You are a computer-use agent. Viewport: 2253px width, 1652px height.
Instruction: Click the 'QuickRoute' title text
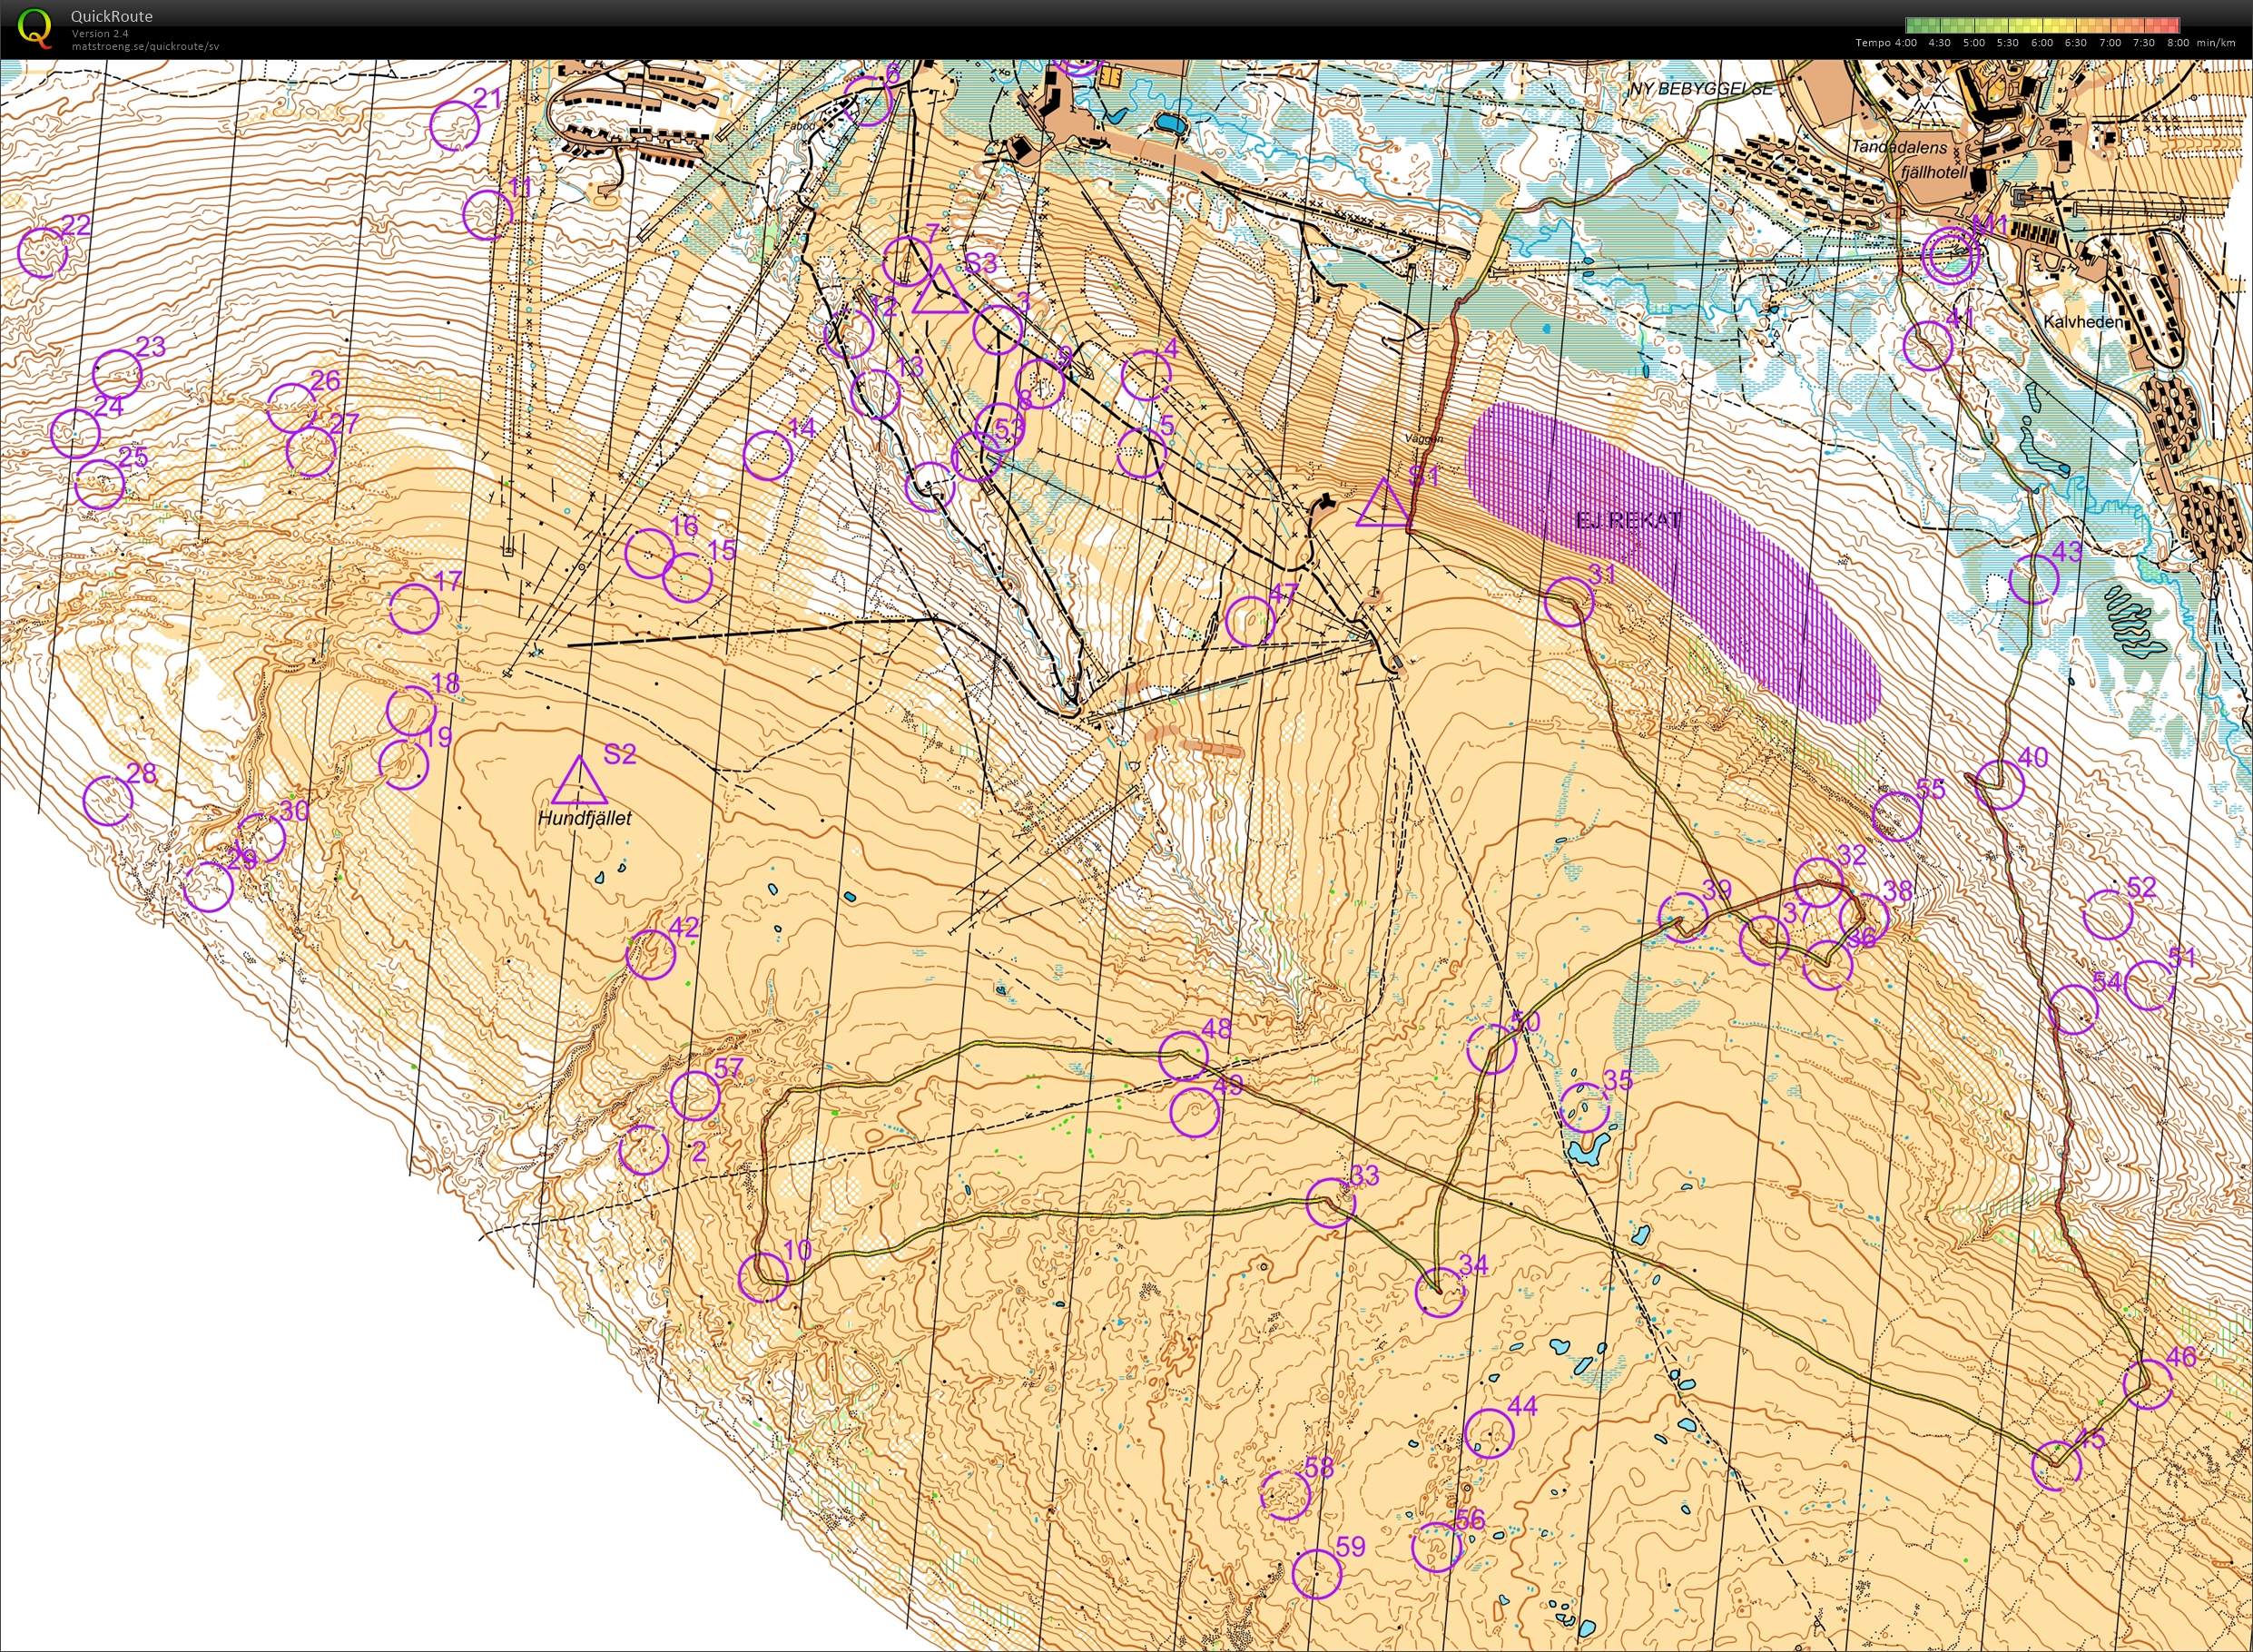(x=111, y=17)
